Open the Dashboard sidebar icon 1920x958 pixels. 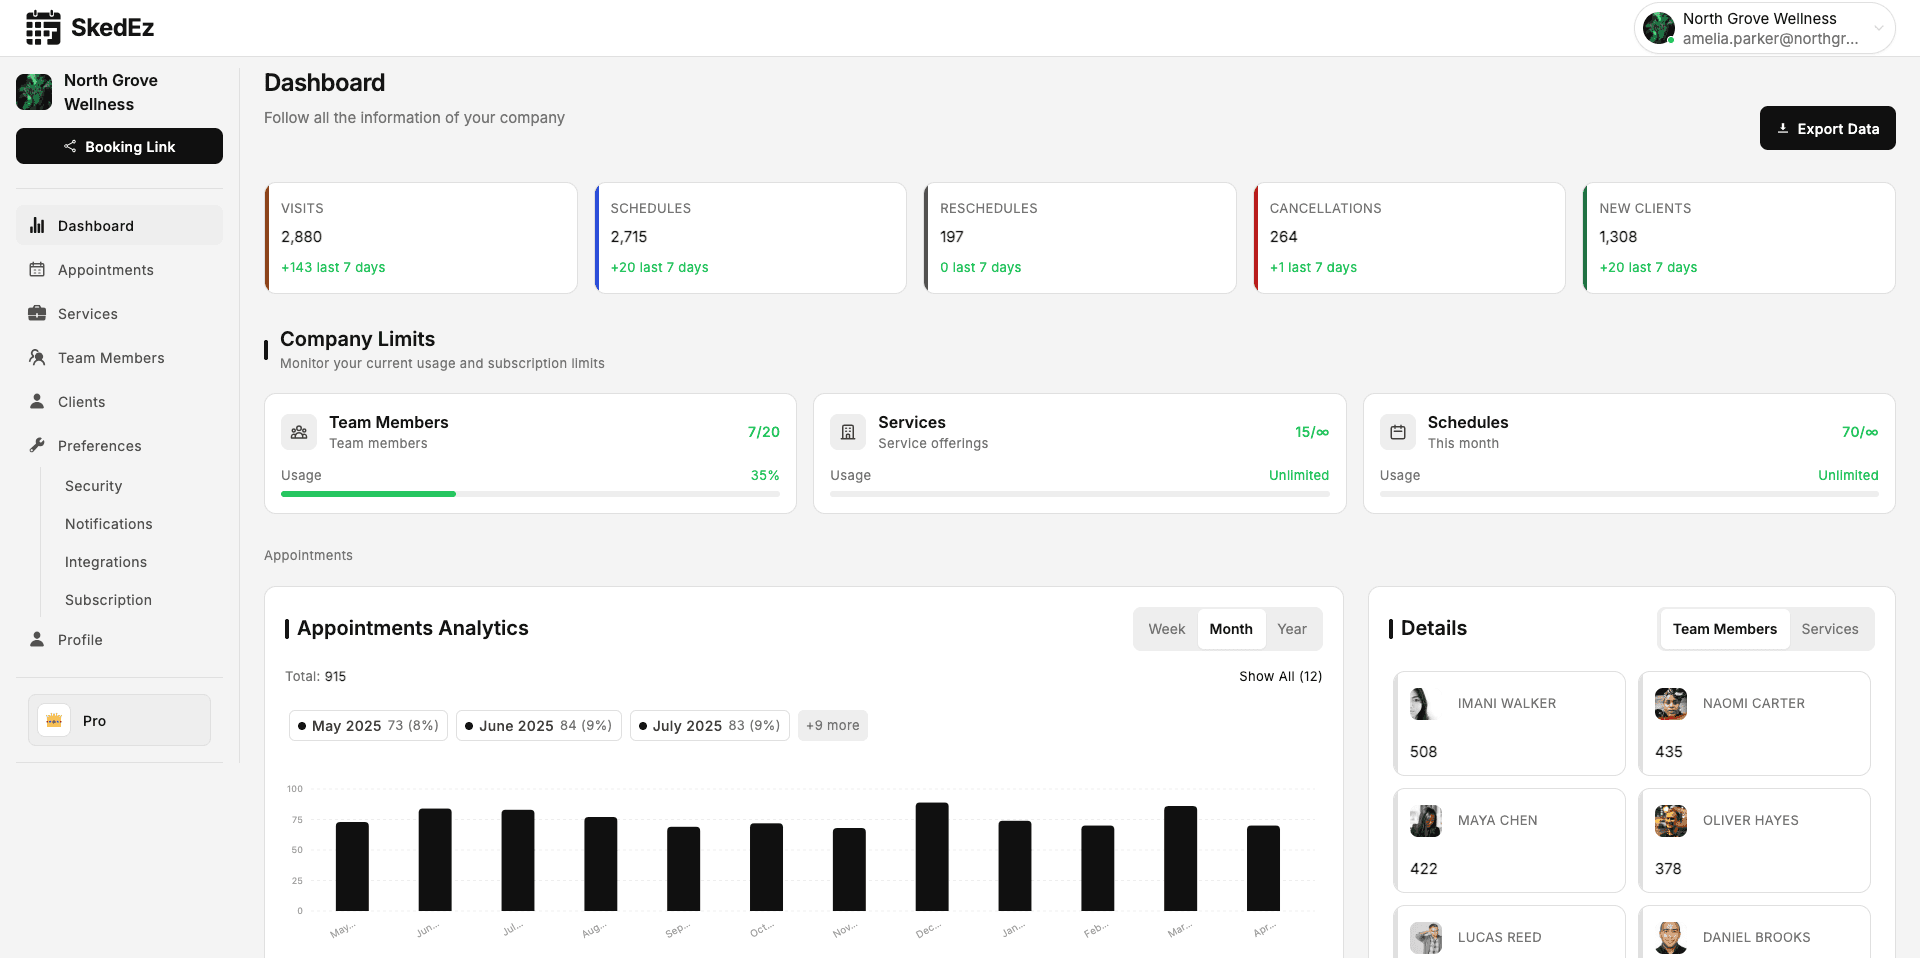pyautogui.click(x=38, y=226)
